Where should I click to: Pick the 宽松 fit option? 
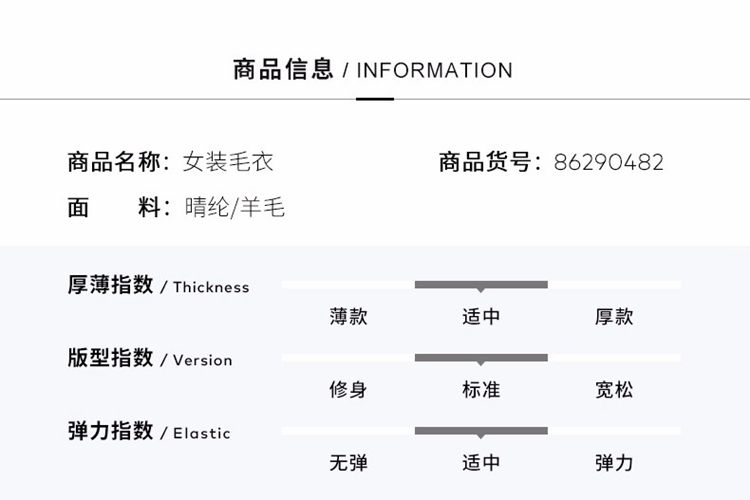(x=614, y=390)
